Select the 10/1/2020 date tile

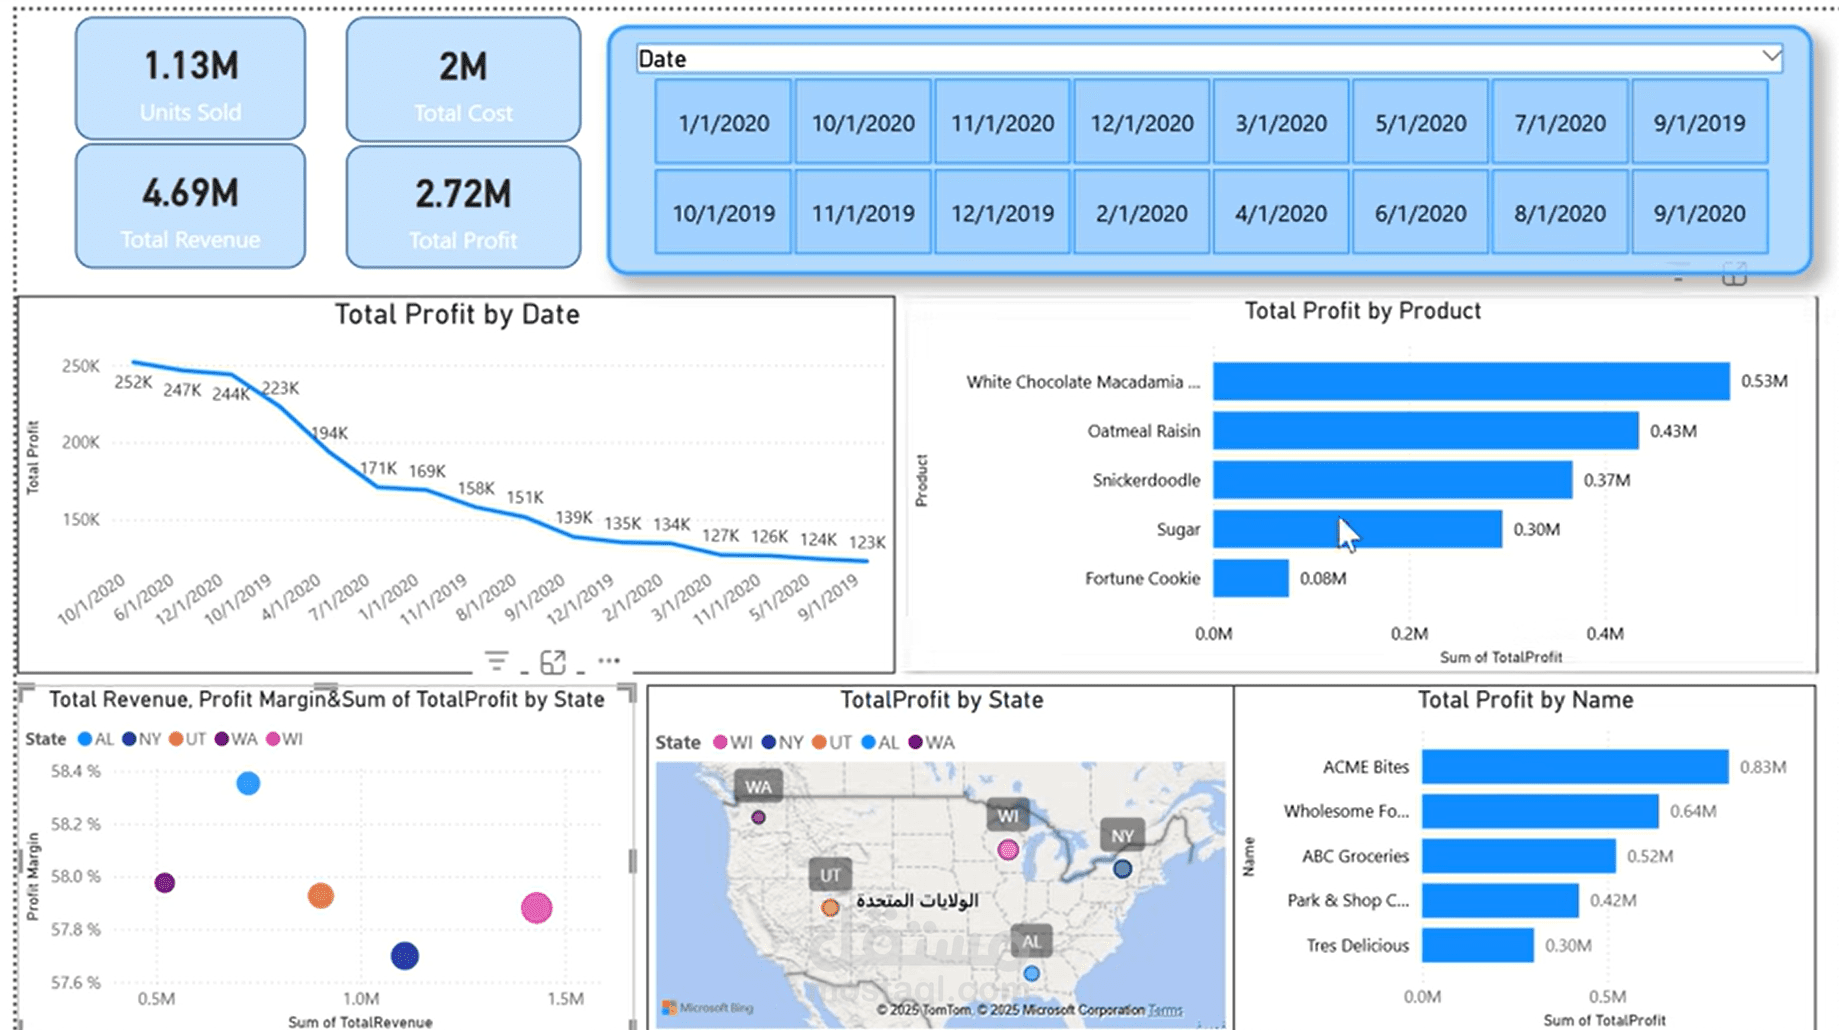pos(863,122)
